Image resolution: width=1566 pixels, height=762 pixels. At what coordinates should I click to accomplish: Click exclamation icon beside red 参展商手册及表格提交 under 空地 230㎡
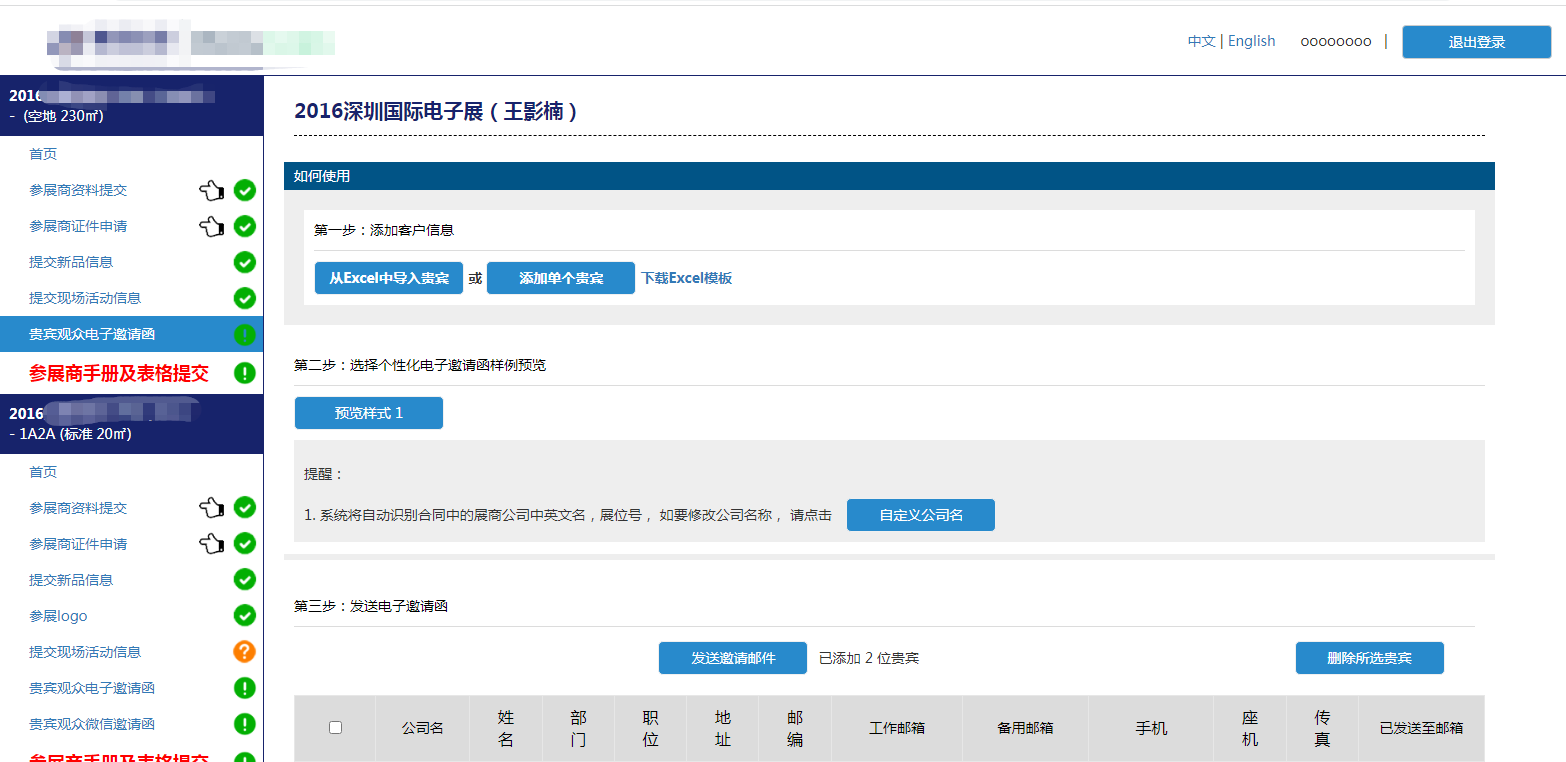click(245, 373)
